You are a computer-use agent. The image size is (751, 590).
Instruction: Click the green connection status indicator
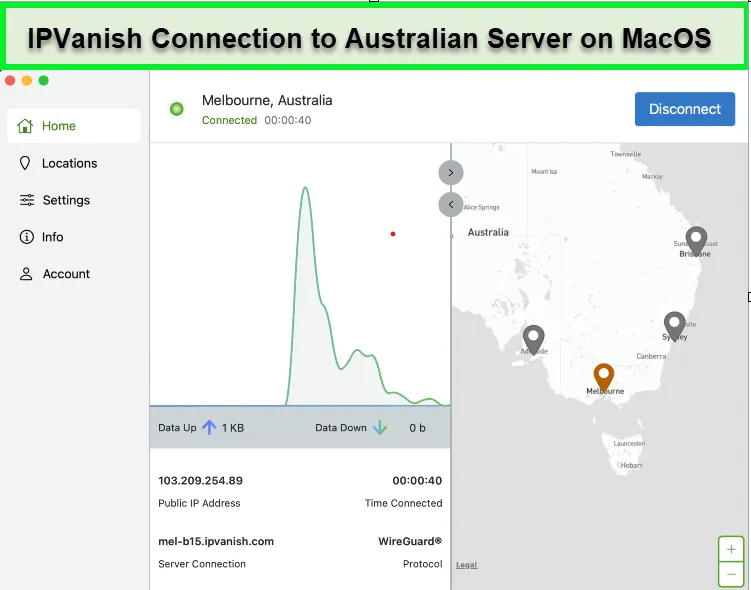coord(177,109)
